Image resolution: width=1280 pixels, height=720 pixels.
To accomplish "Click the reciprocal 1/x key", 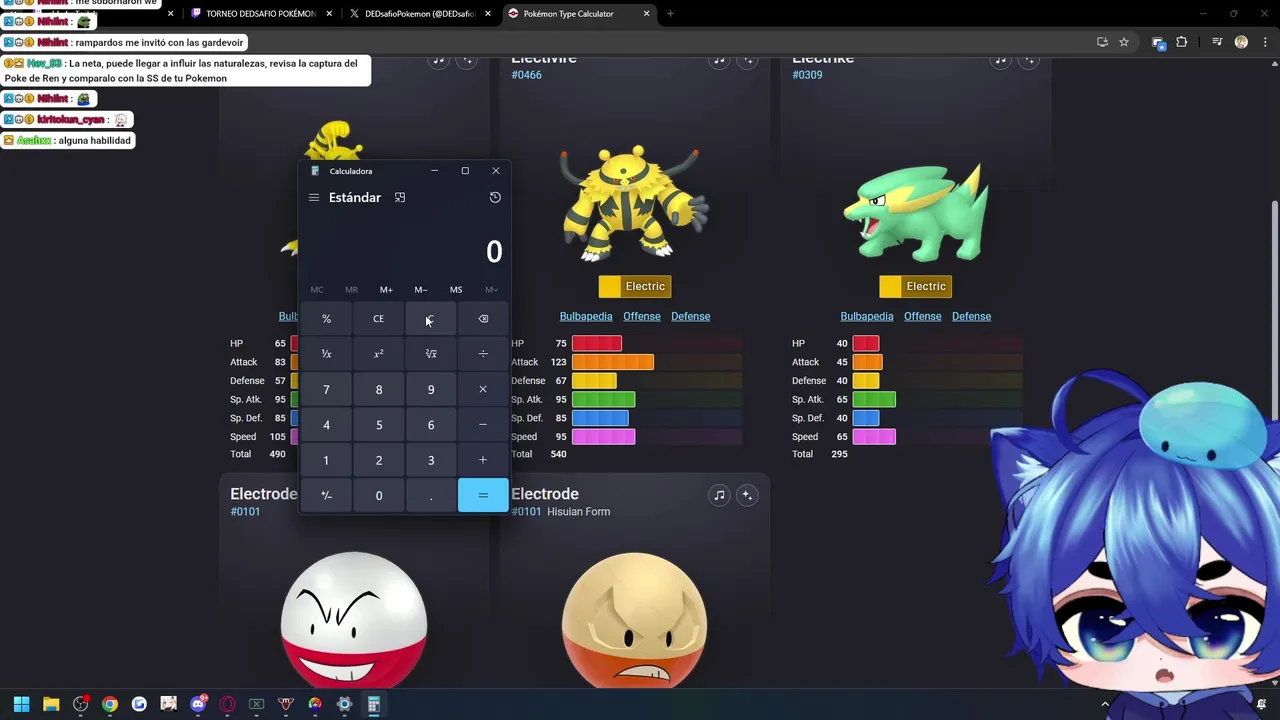I will tap(326, 354).
